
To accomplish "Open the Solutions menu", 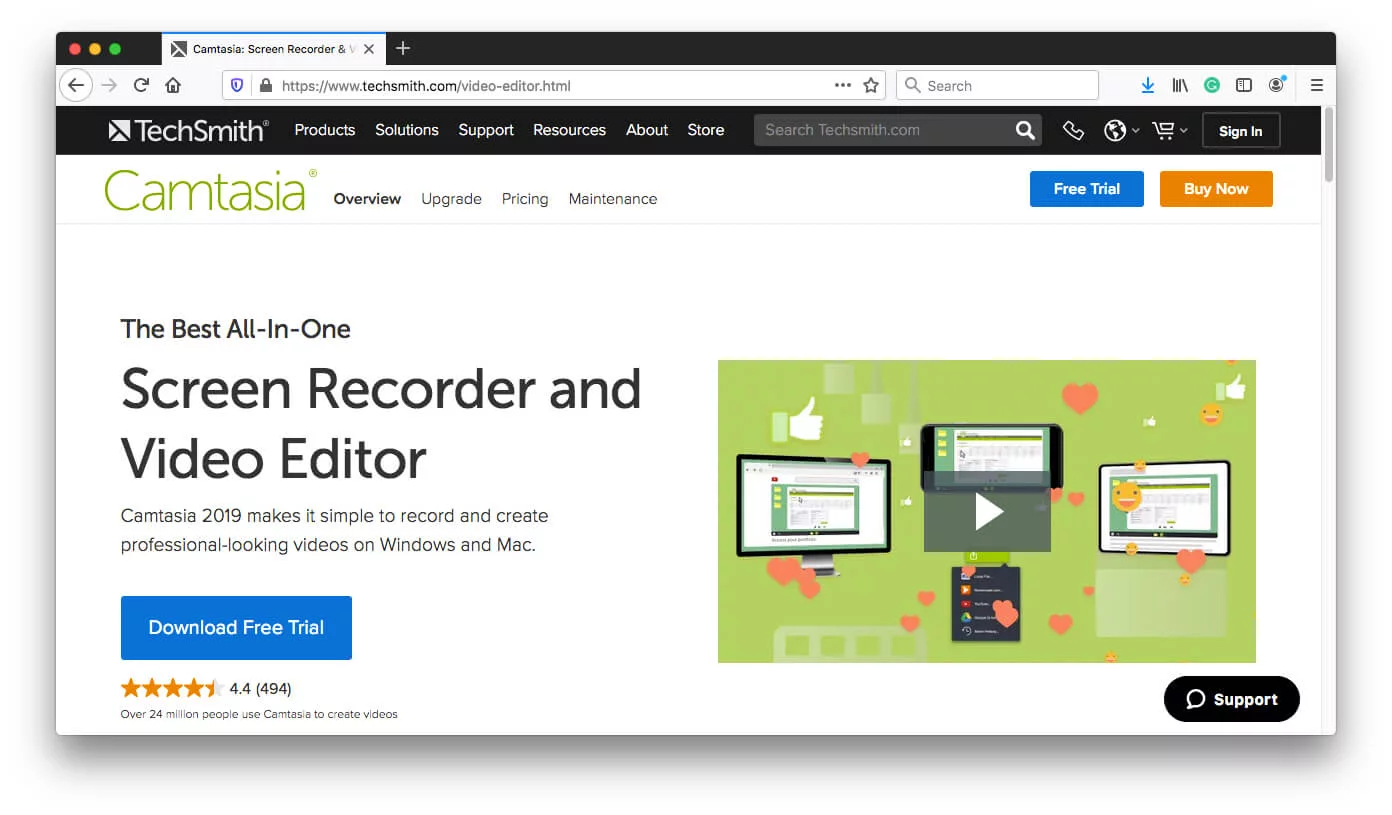I will (407, 130).
